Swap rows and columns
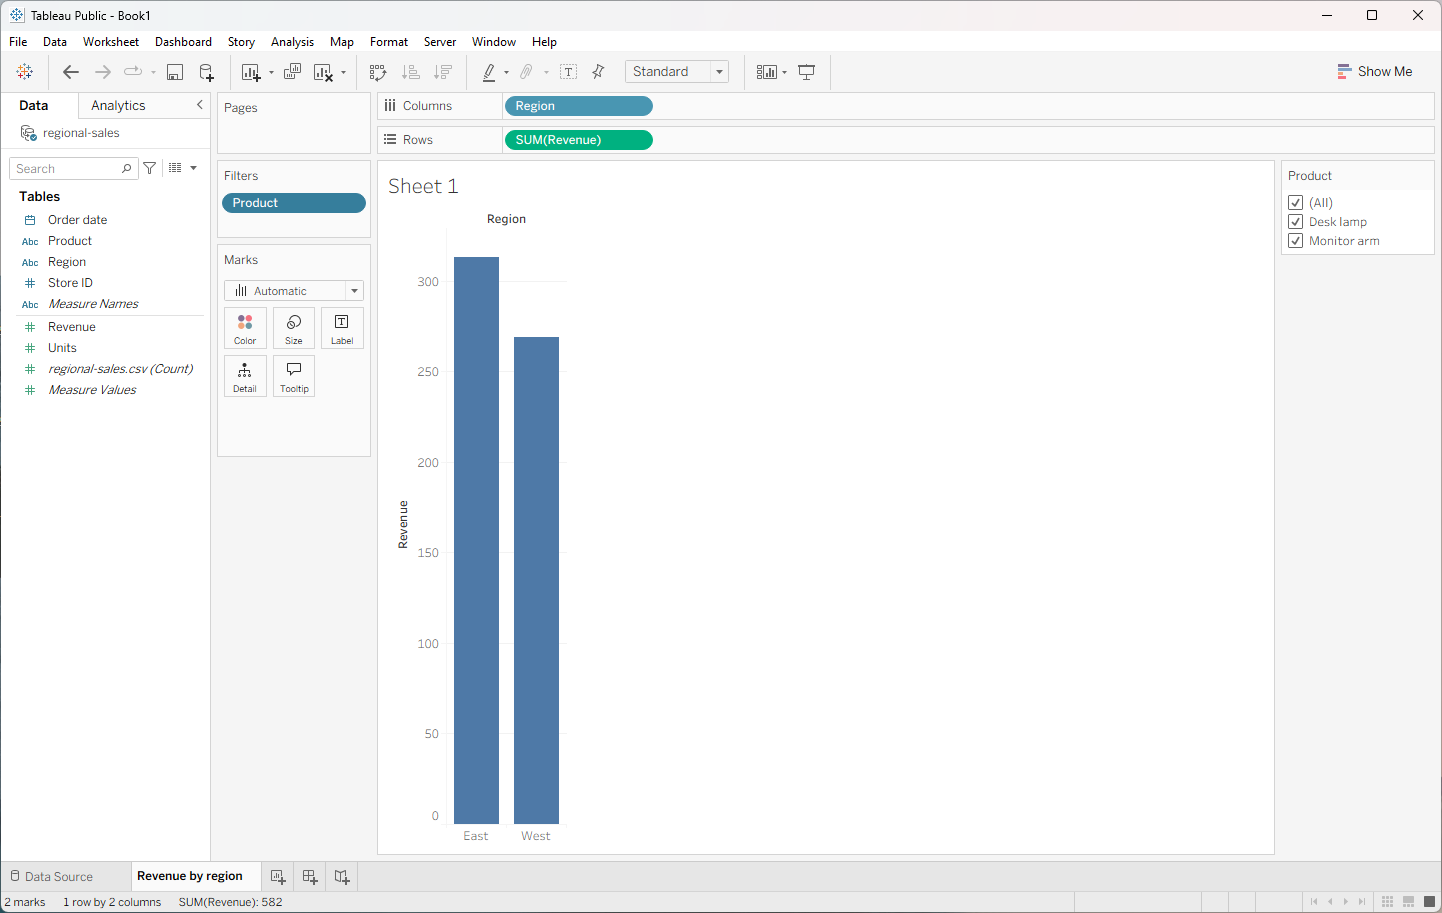Screen dimensions: 1442x913 (x=378, y=72)
